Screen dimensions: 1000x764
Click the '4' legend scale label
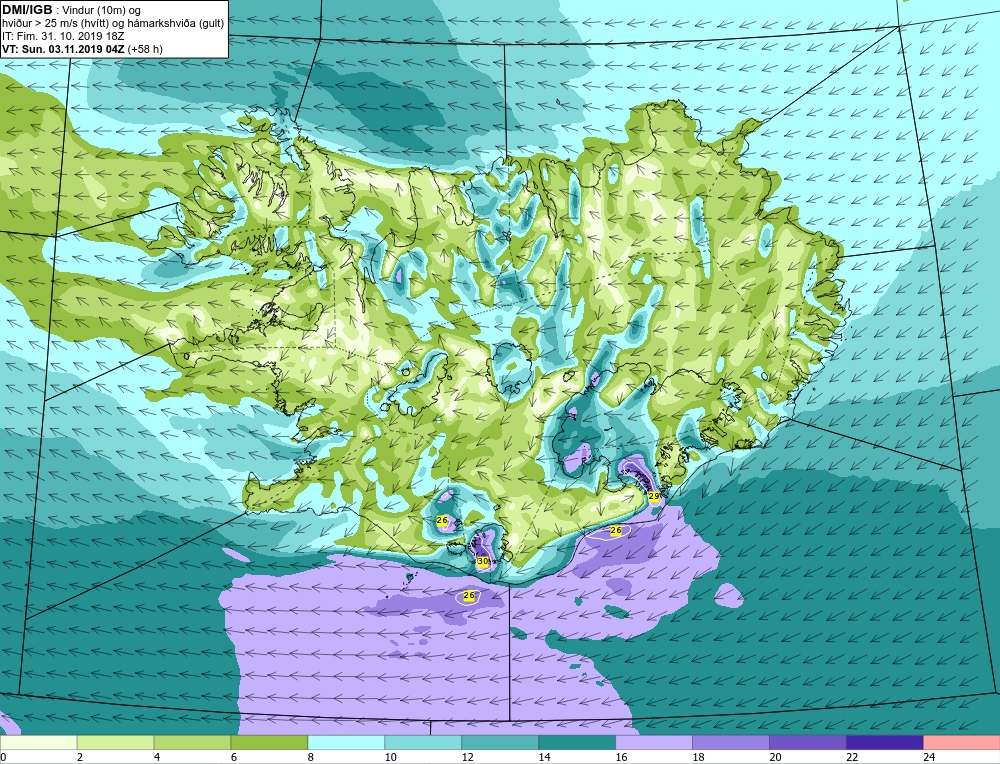(x=158, y=757)
